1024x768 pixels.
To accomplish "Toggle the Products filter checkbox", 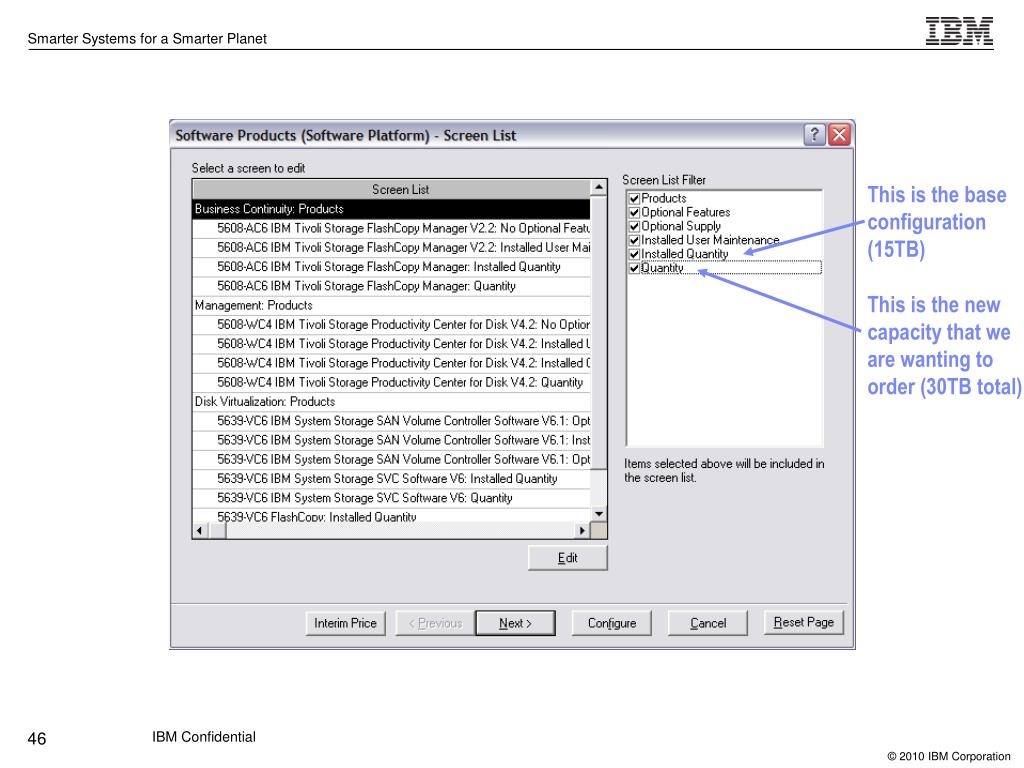I will 633,199.
